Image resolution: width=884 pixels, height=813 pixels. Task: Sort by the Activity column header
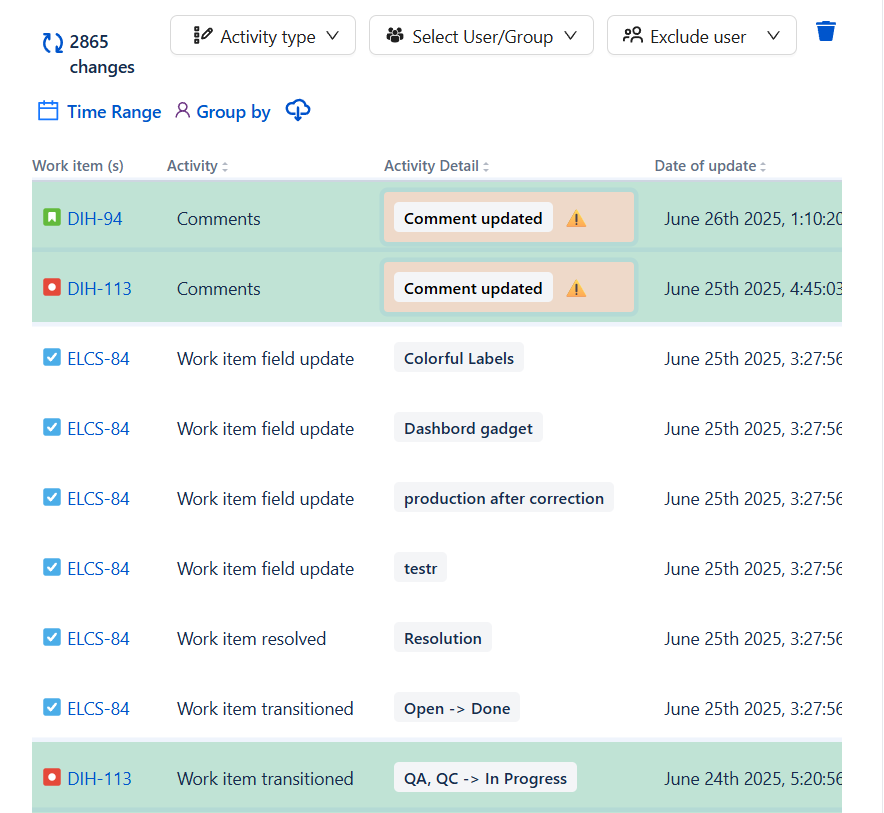tap(197, 166)
